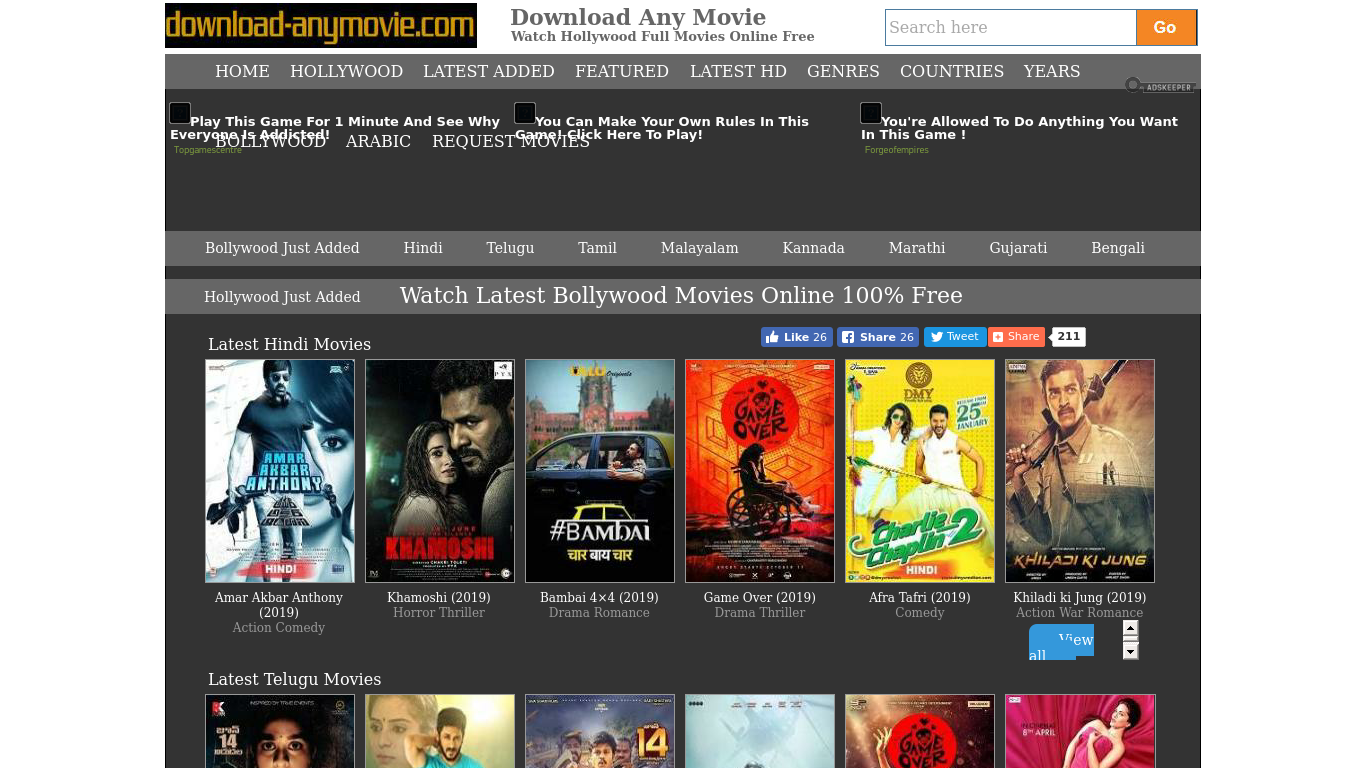Open the Khamoshi movie poster
1366x768 pixels.
(x=440, y=471)
